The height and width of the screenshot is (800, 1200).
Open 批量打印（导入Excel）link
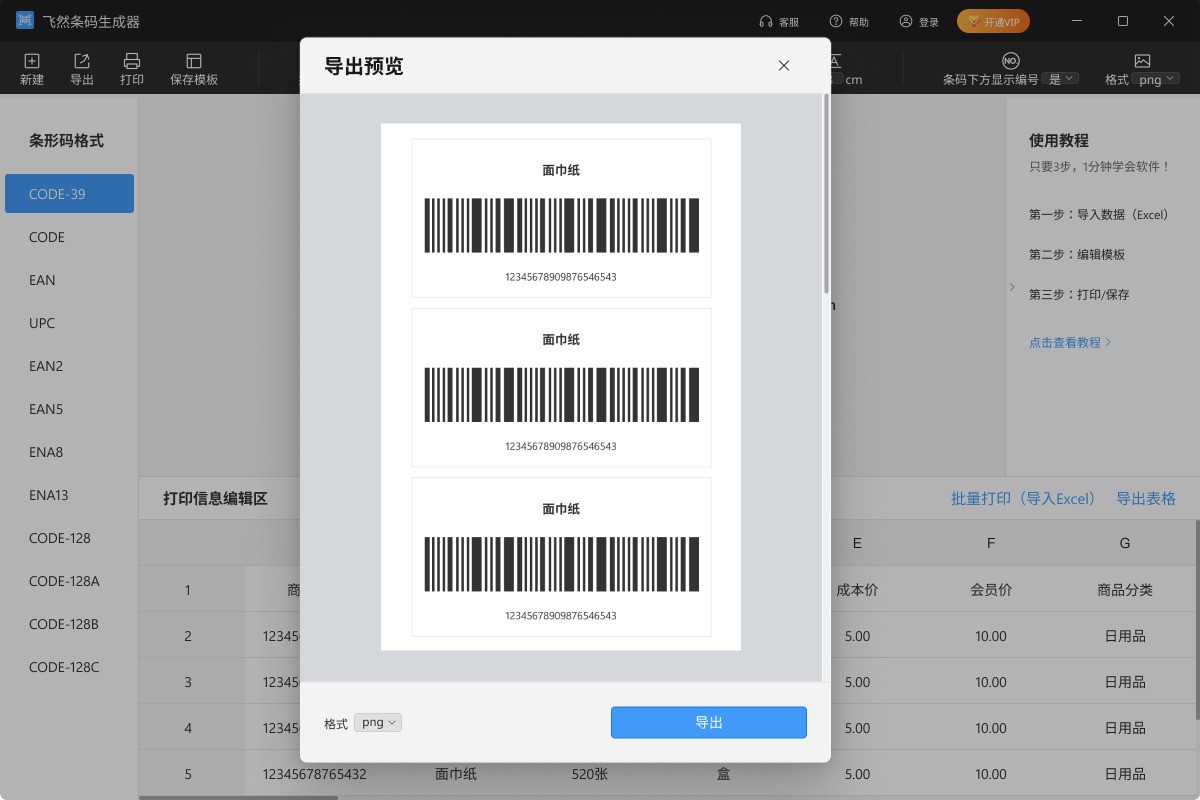click(1024, 497)
